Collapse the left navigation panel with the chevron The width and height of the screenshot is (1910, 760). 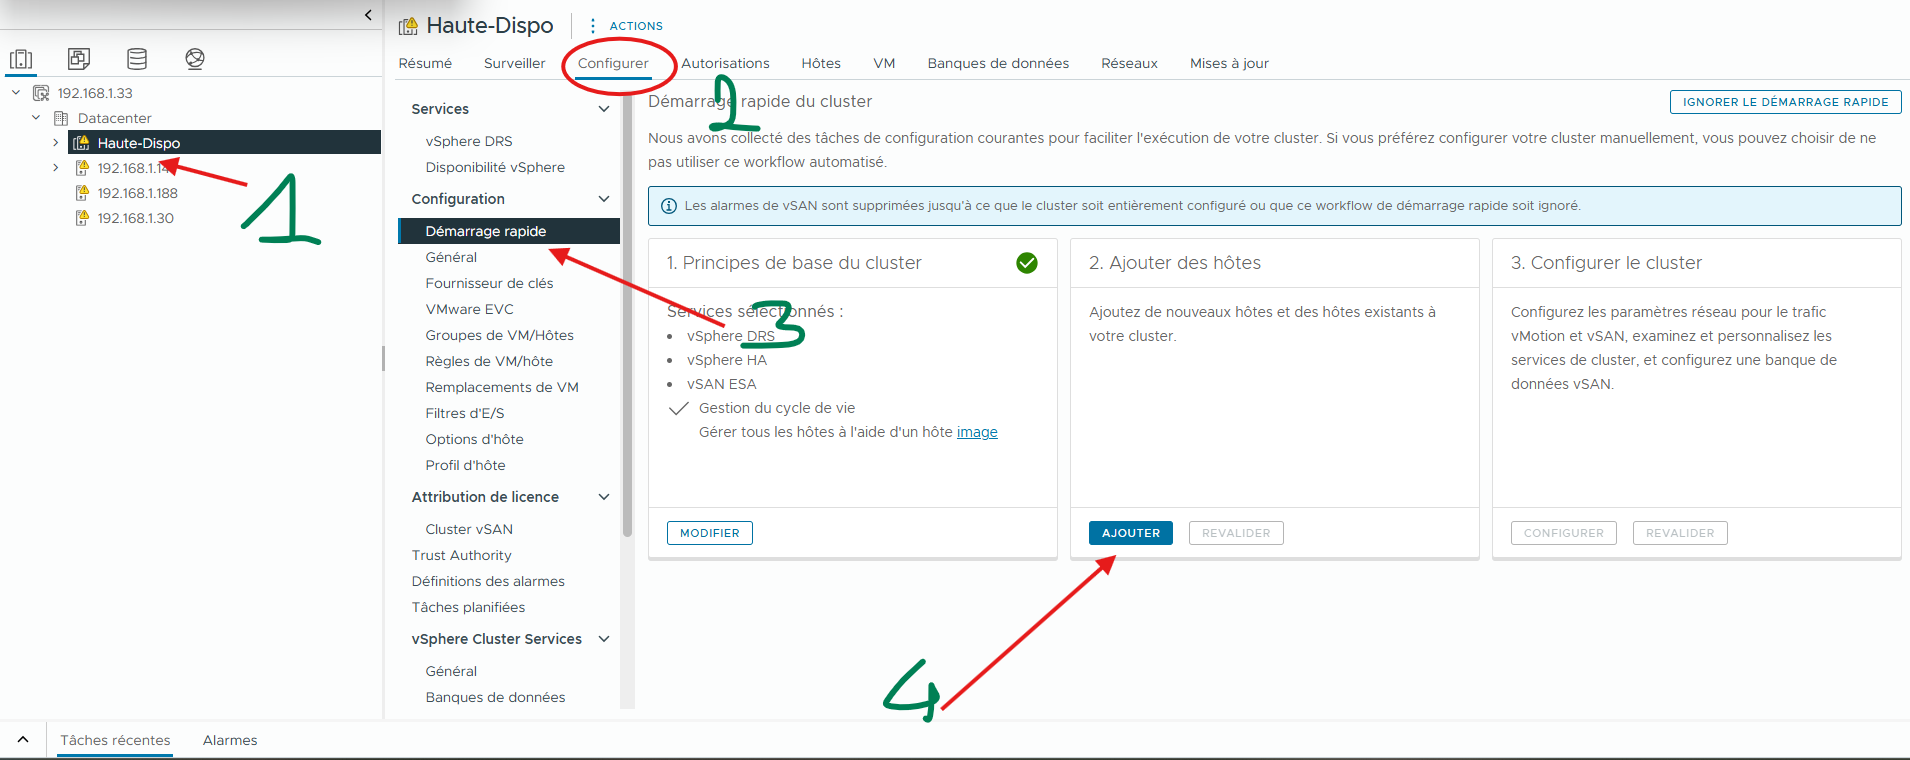368,15
